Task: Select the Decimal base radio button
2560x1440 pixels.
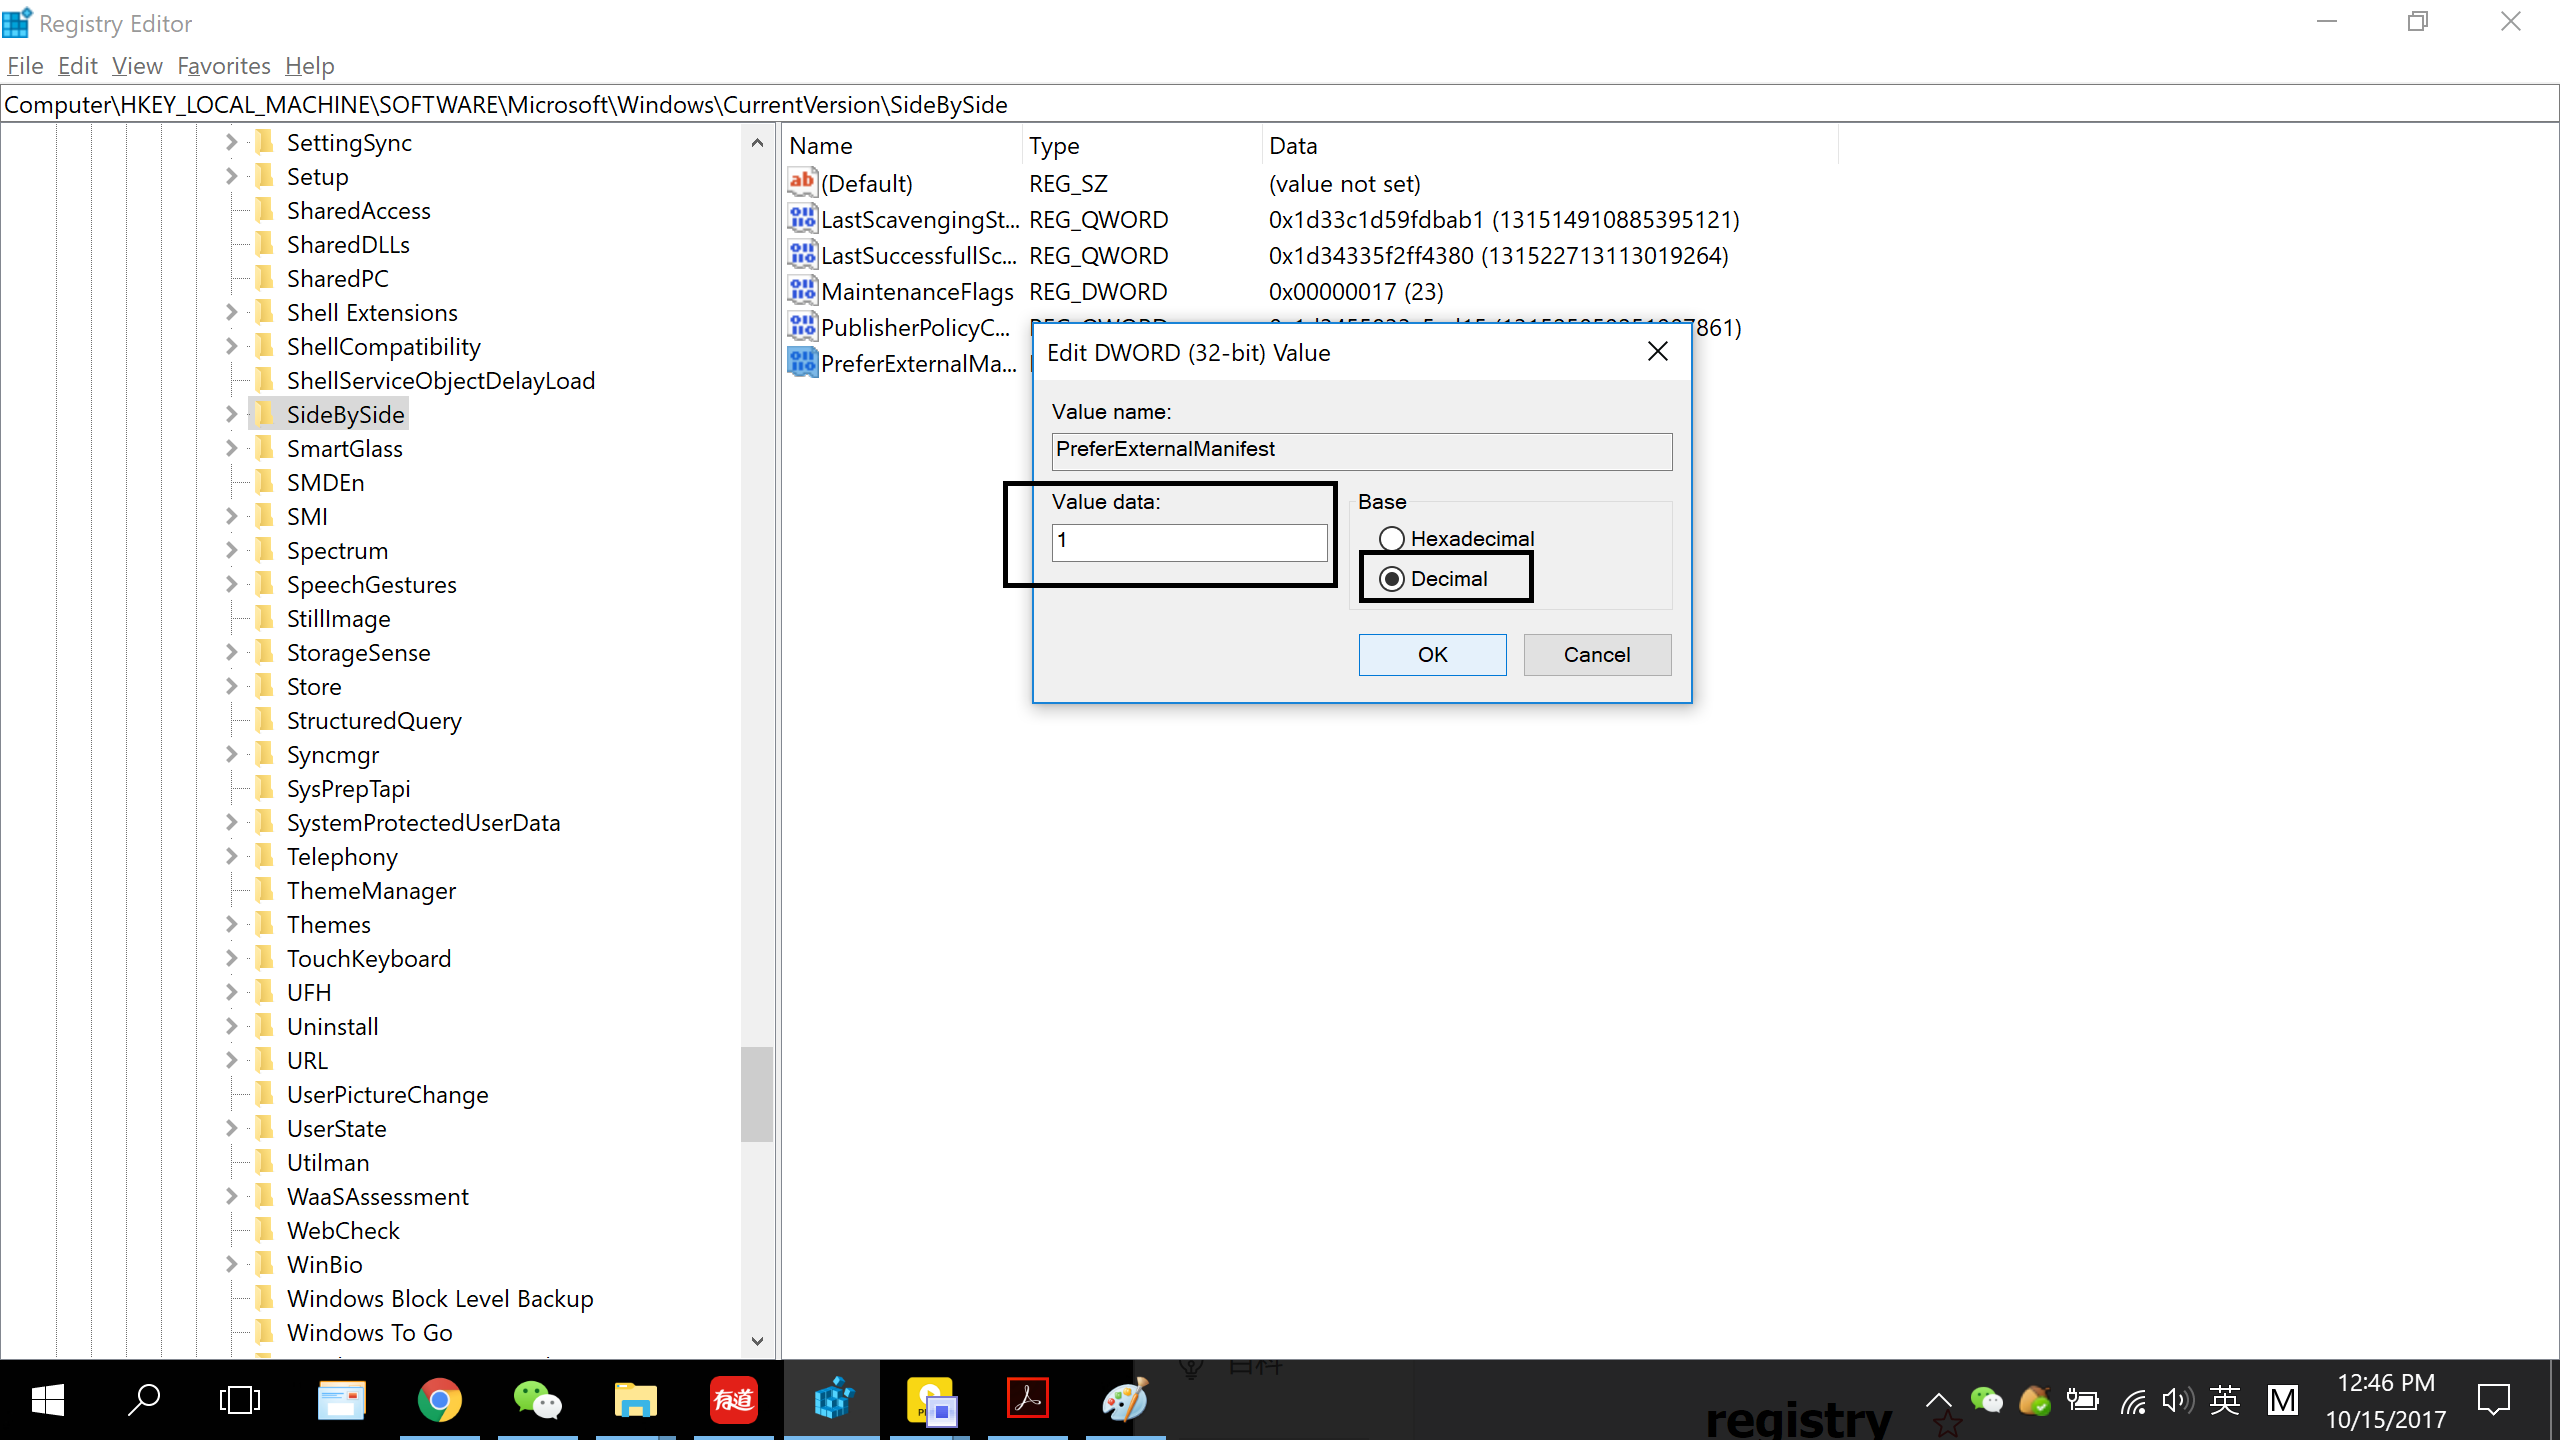Action: 1391,579
